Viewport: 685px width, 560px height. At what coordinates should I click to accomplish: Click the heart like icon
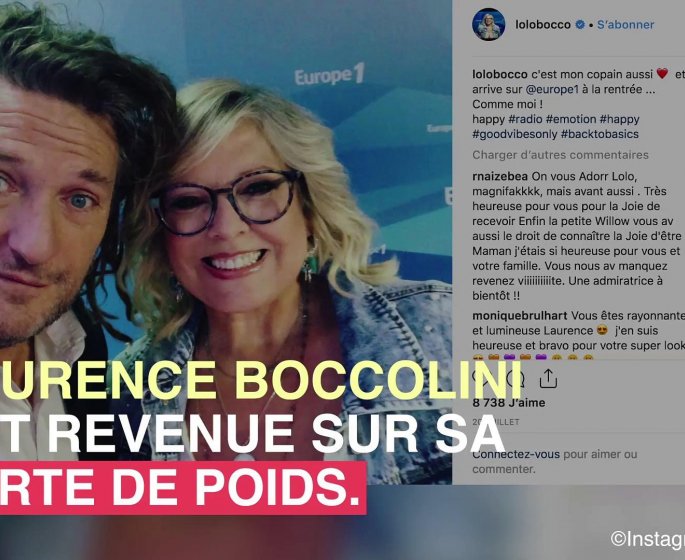(x=481, y=378)
